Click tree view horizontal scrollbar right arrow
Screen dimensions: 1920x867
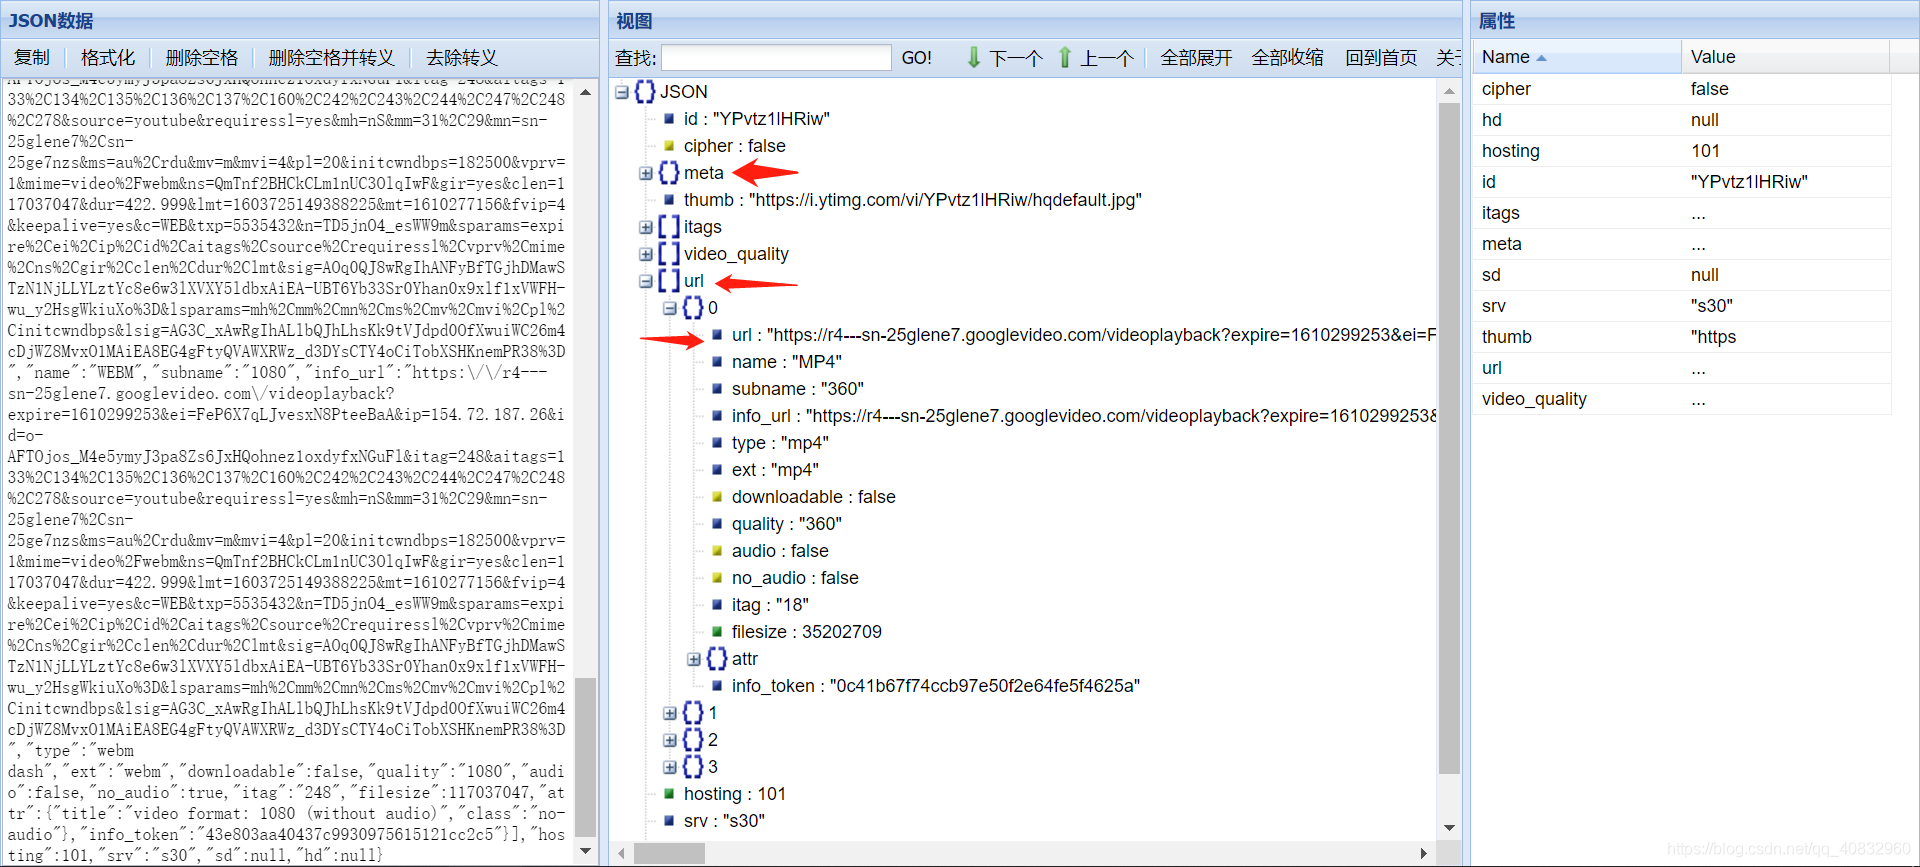click(x=1424, y=854)
